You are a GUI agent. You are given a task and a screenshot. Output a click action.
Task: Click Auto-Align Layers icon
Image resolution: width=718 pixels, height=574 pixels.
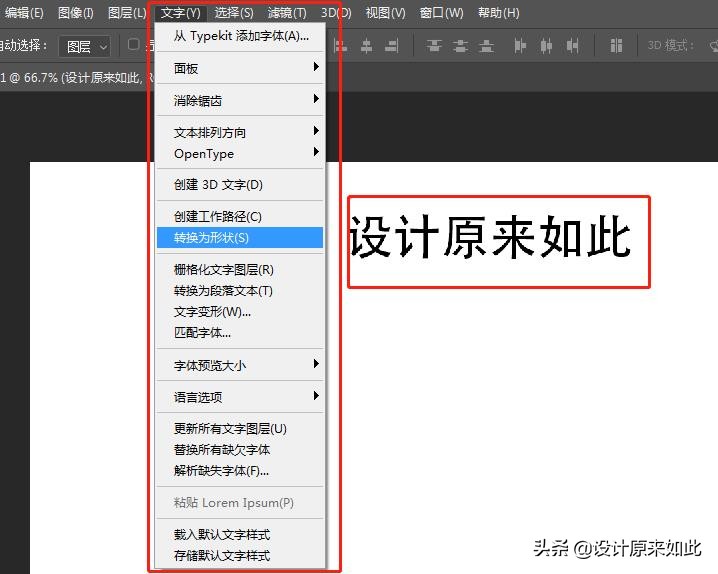616,46
